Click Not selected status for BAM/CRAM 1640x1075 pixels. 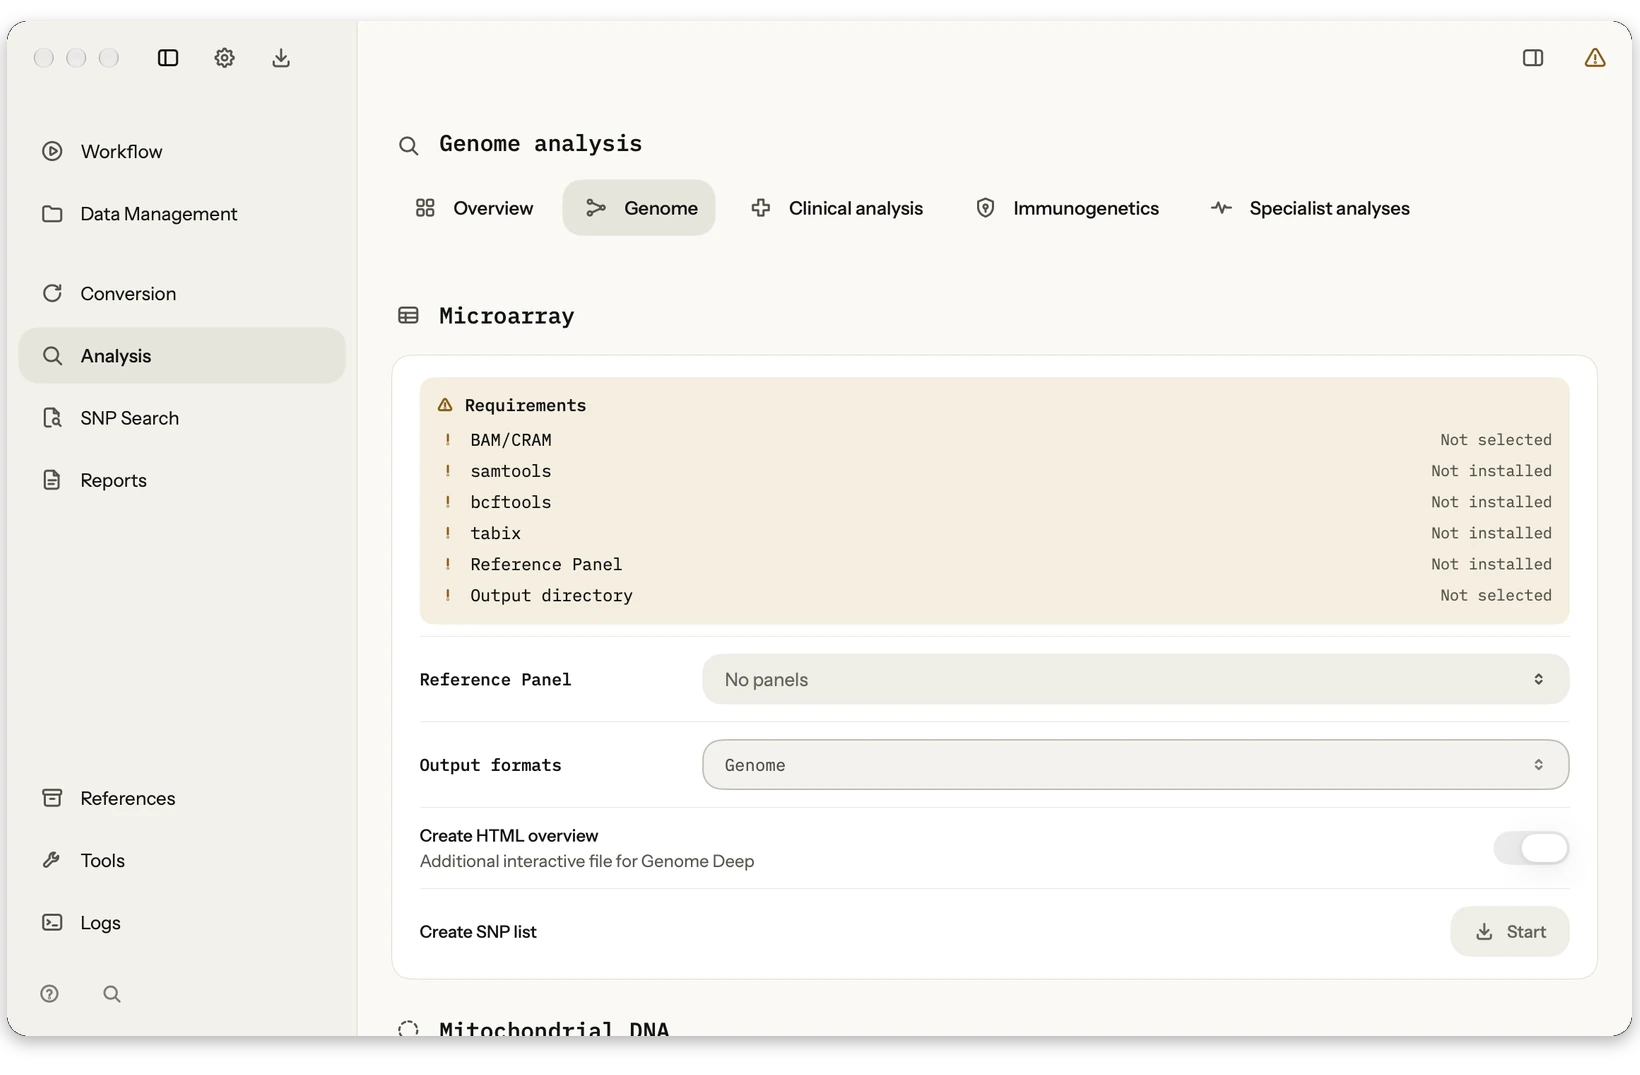click(1496, 440)
